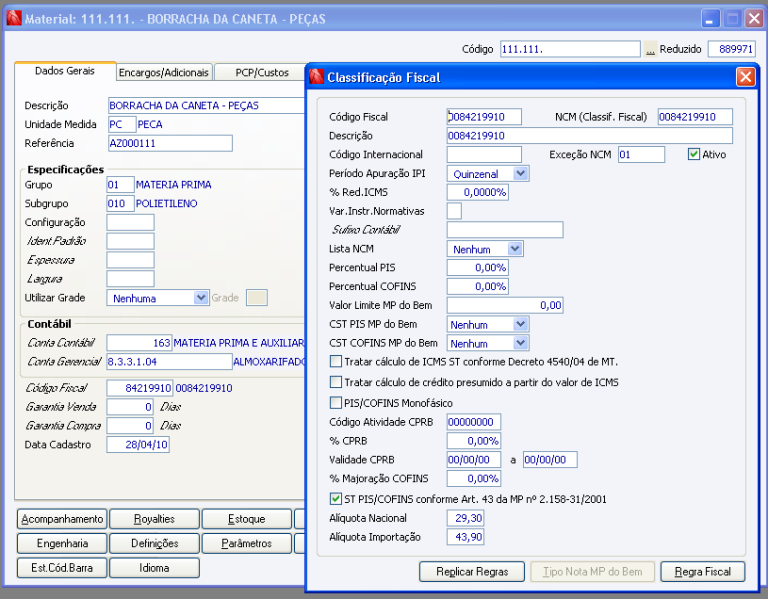Click the Conta Gerencial field 8.3.3.1.04
Screen dimensions: 768x599
point(169,361)
